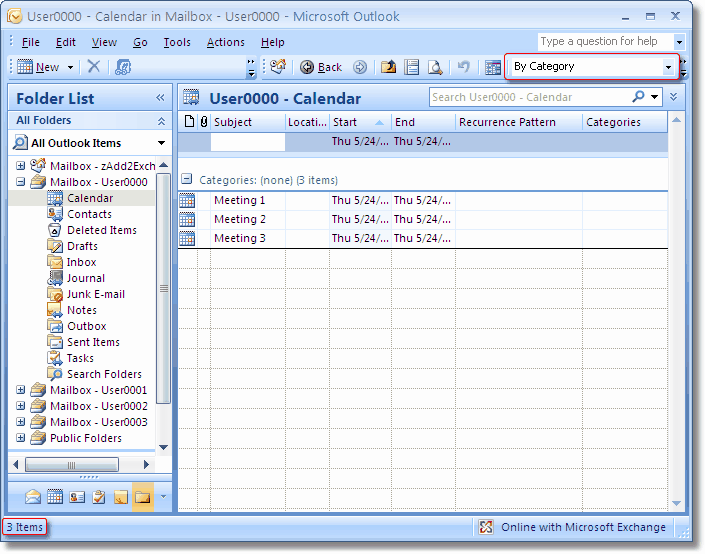Click the address book search icon
The image size is (705, 554).
123,67
